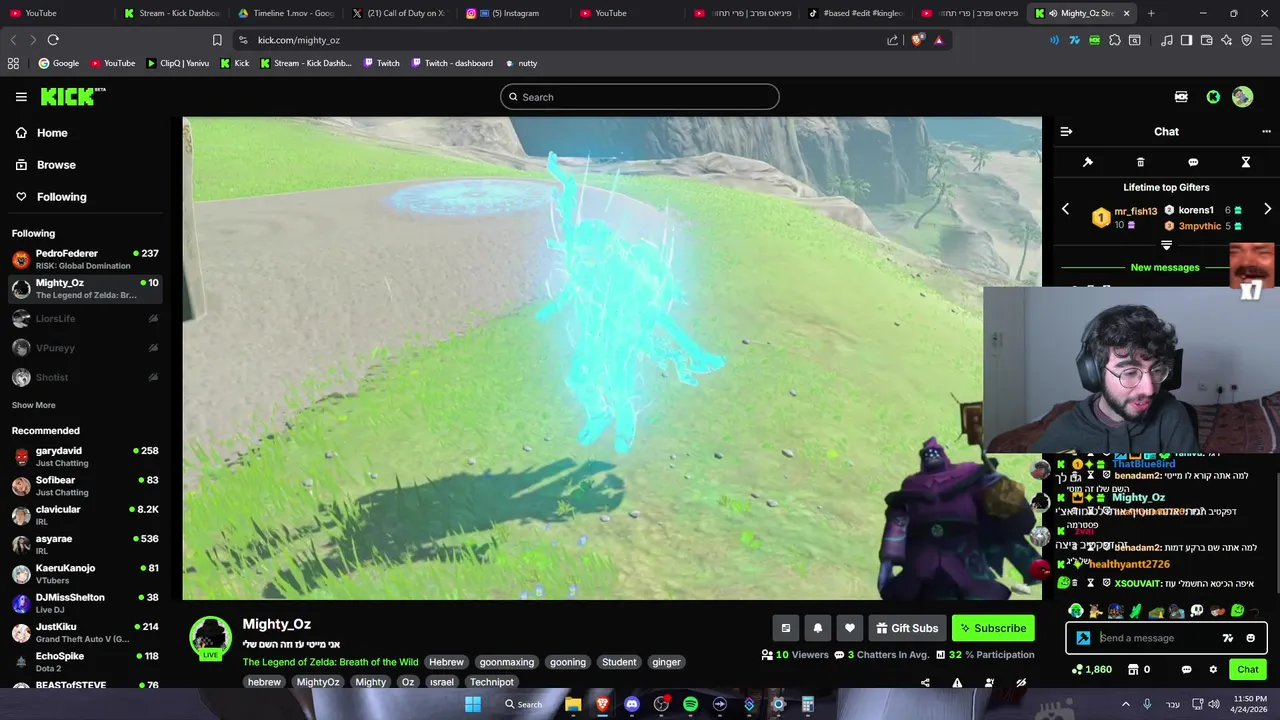
Task: Click the trash clear-chat icon
Action: (1140, 162)
